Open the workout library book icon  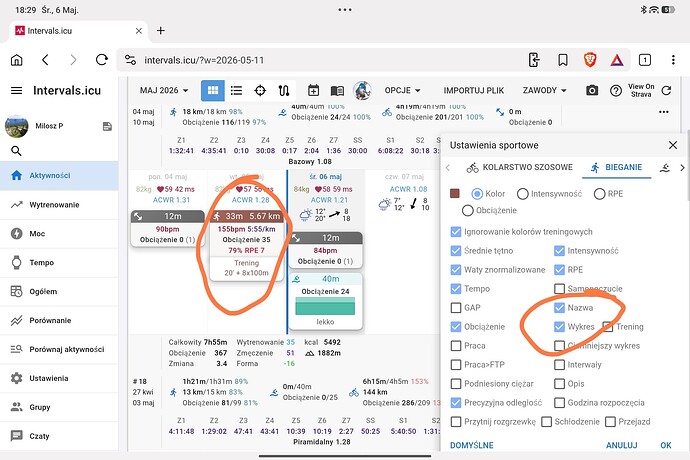(337, 91)
